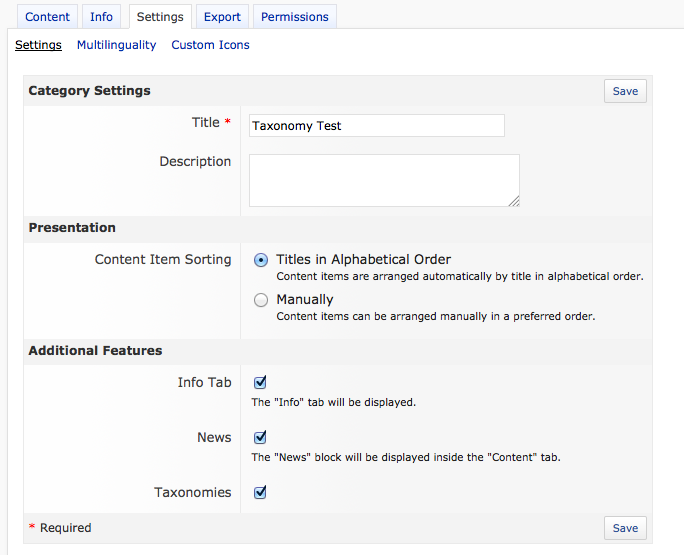684x555 pixels.
Task: Go to the Export tab
Action: tap(222, 17)
